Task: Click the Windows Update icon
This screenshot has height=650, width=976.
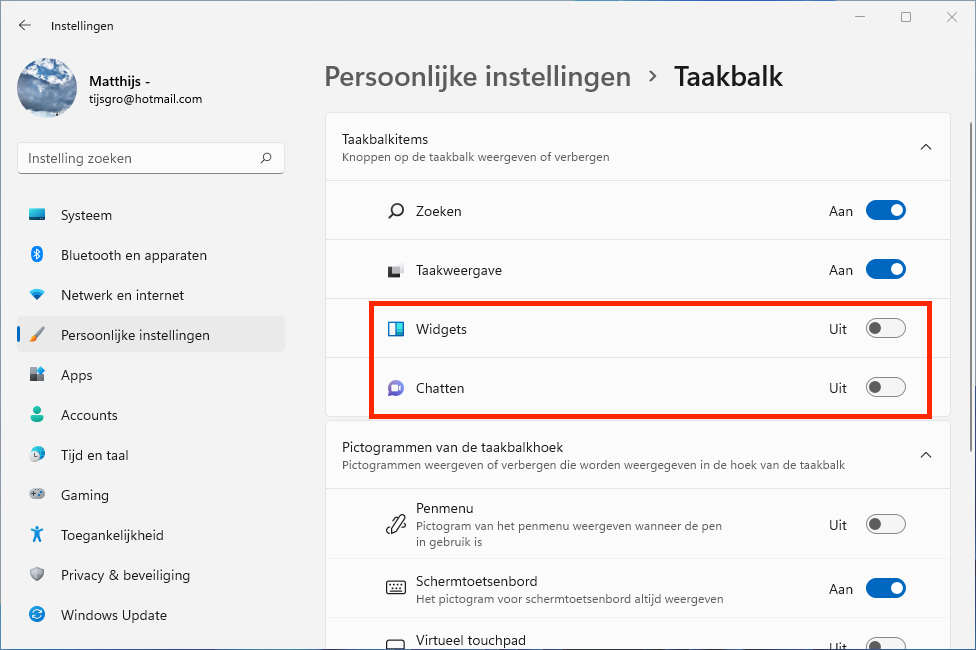Action: point(37,615)
